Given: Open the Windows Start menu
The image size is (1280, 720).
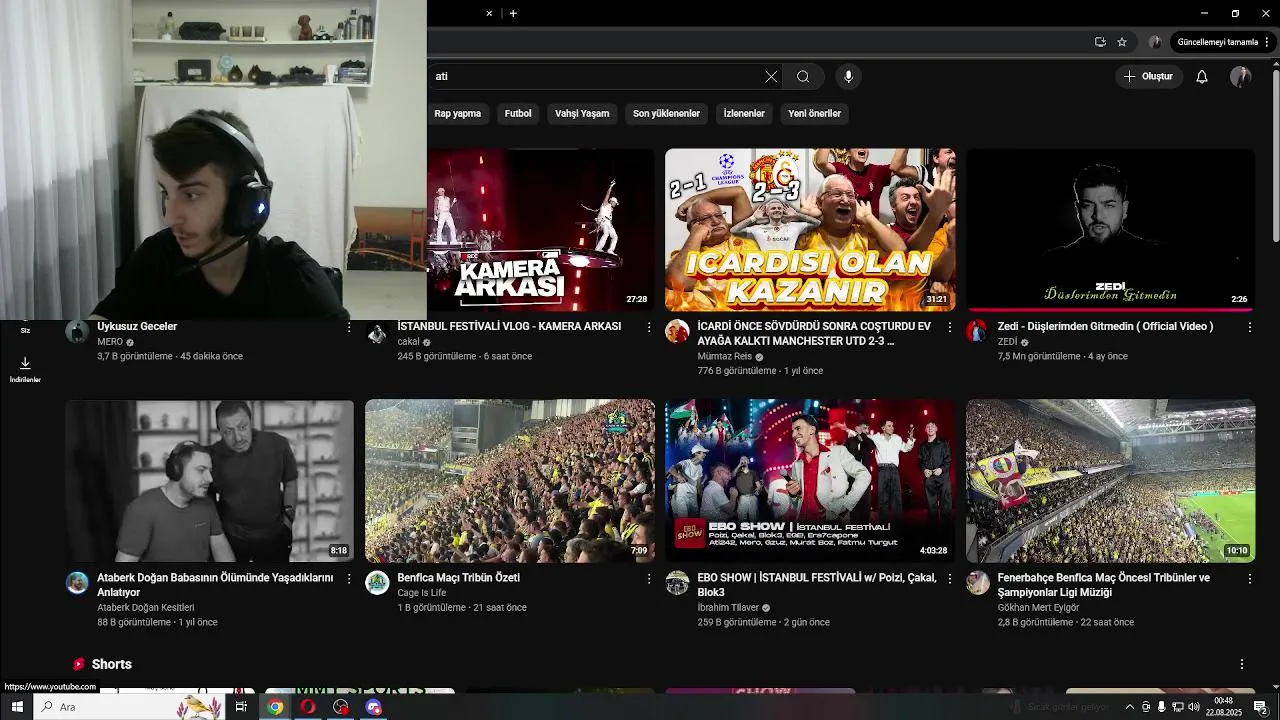Looking at the screenshot, I should coord(17,707).
